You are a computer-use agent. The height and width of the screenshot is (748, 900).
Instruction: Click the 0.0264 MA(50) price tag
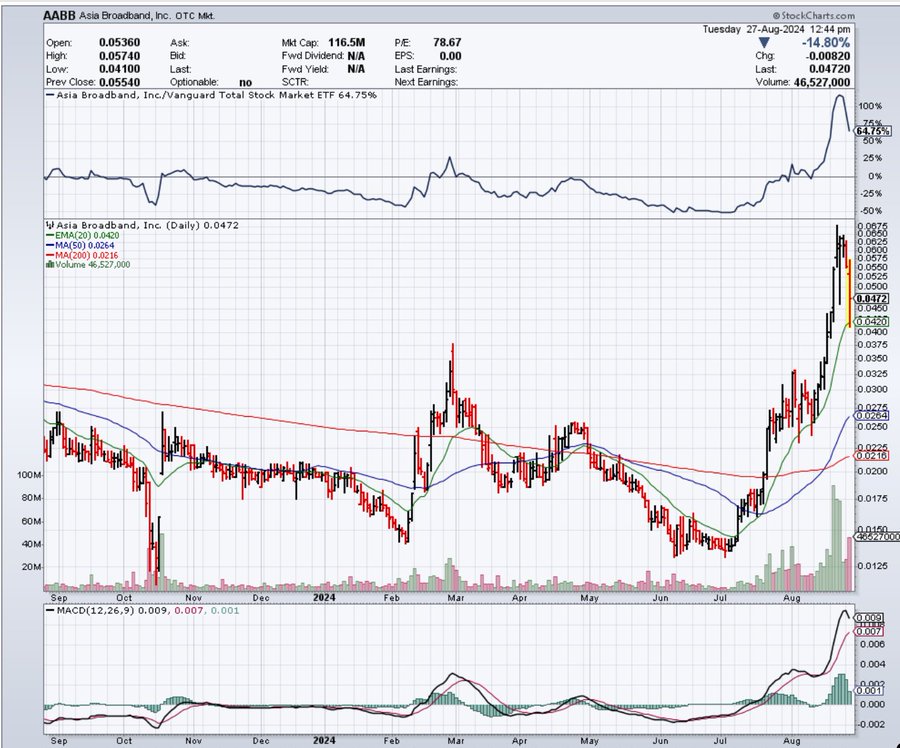tap(872, 416)
